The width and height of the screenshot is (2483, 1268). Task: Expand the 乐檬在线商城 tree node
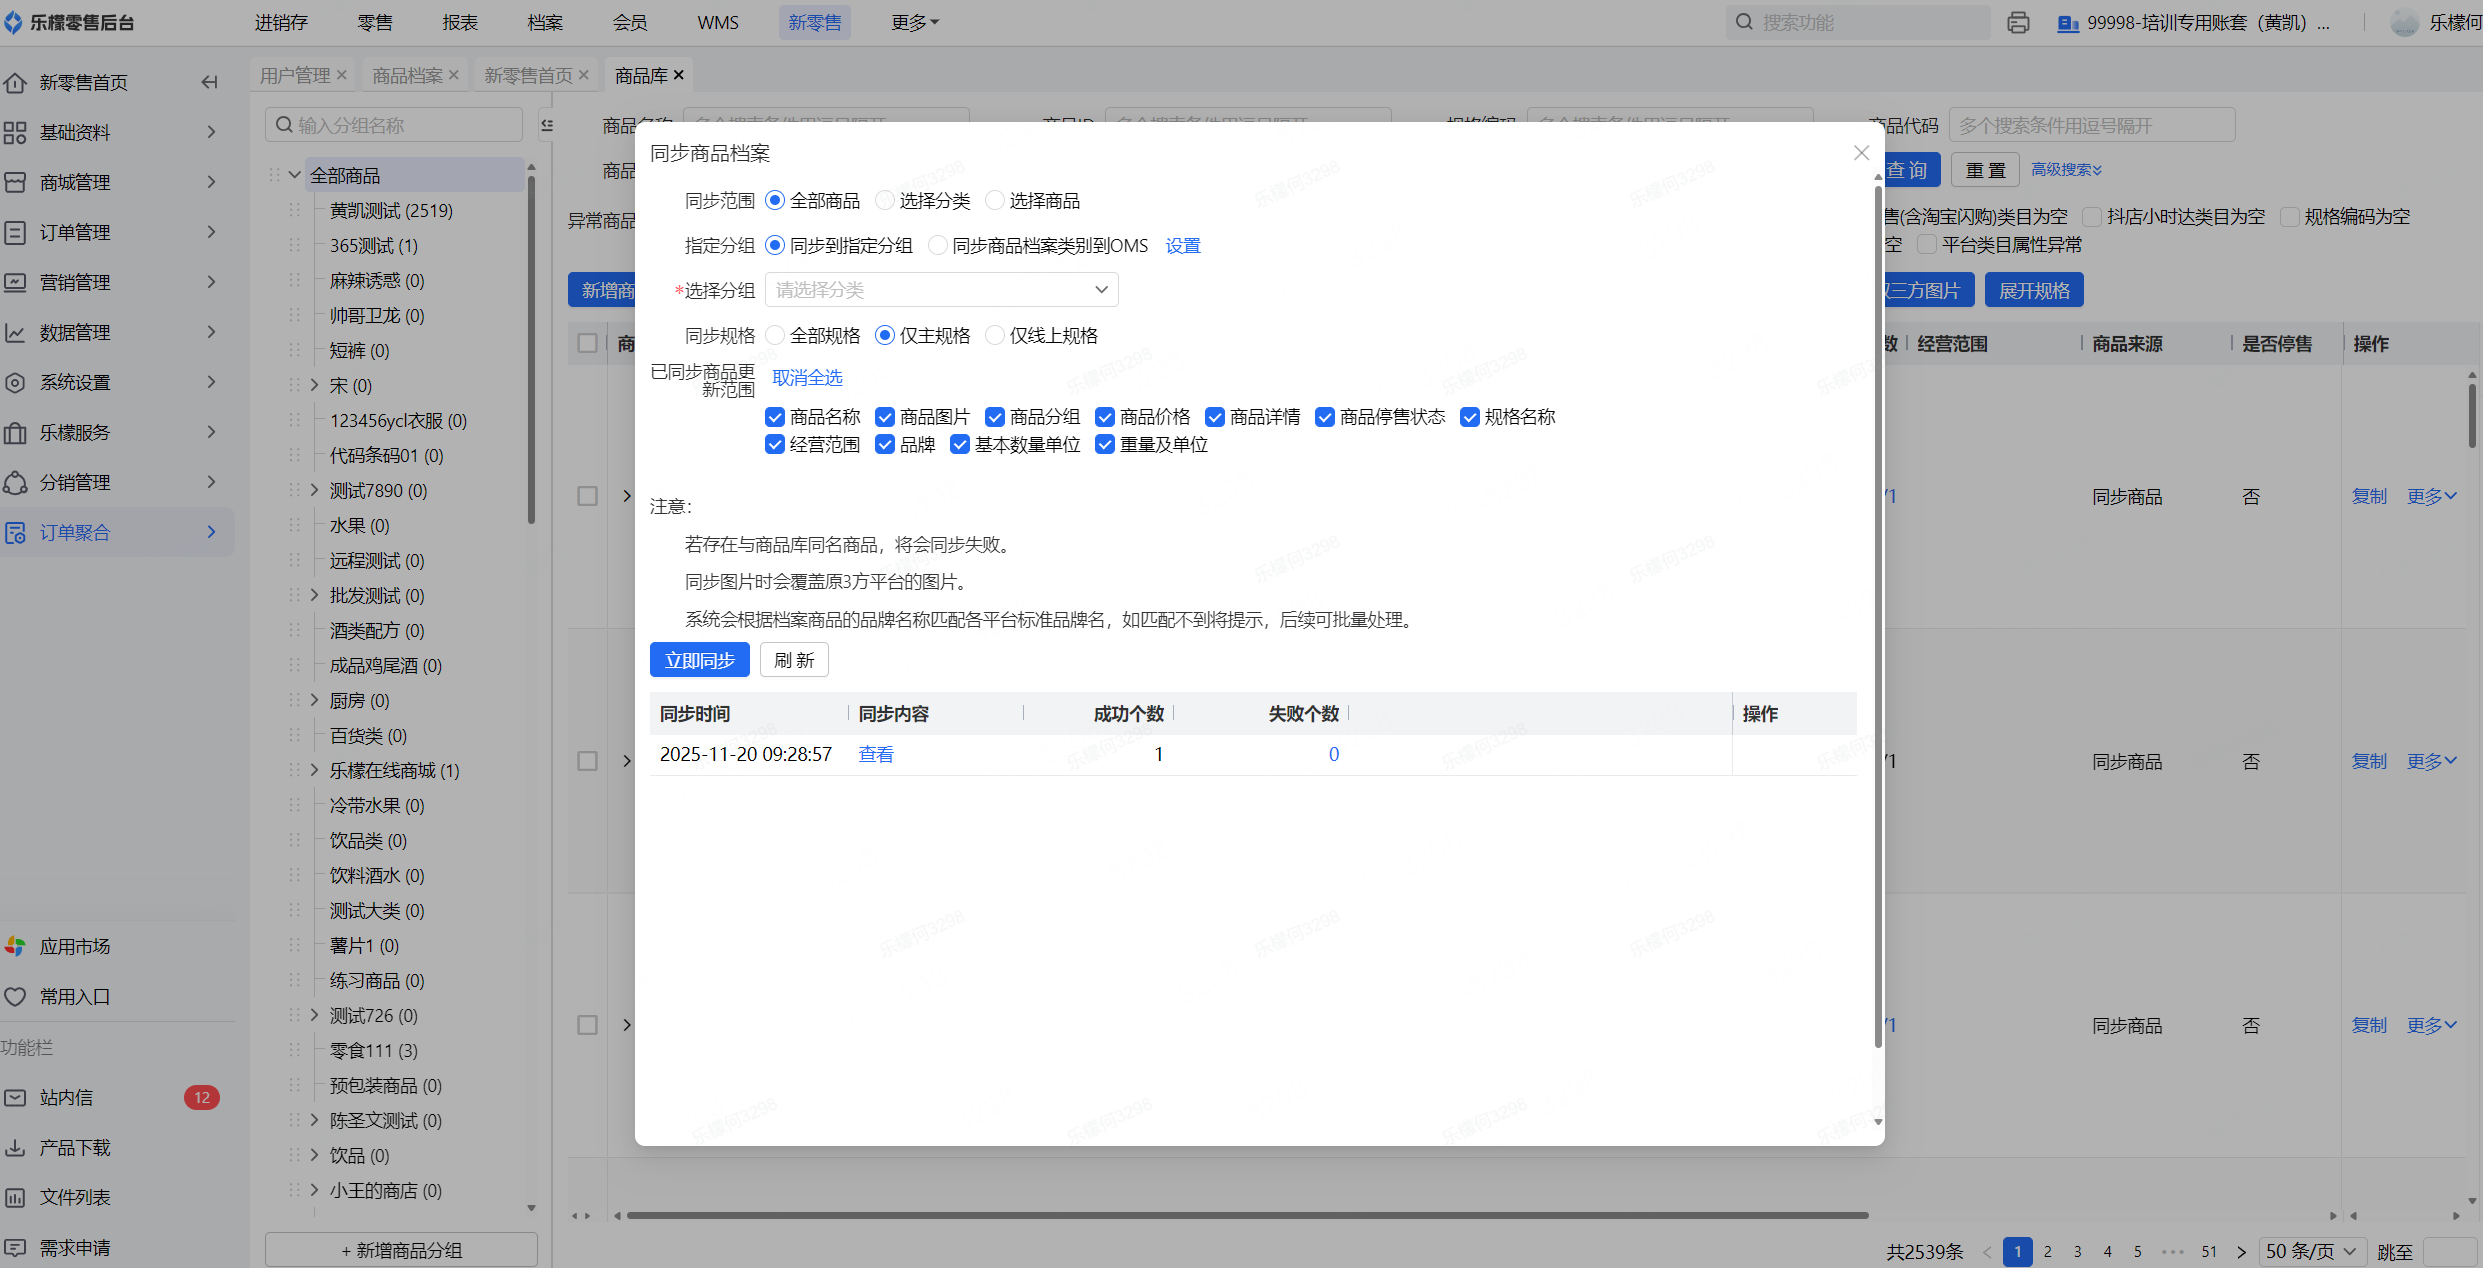click(x=314, y=771)
